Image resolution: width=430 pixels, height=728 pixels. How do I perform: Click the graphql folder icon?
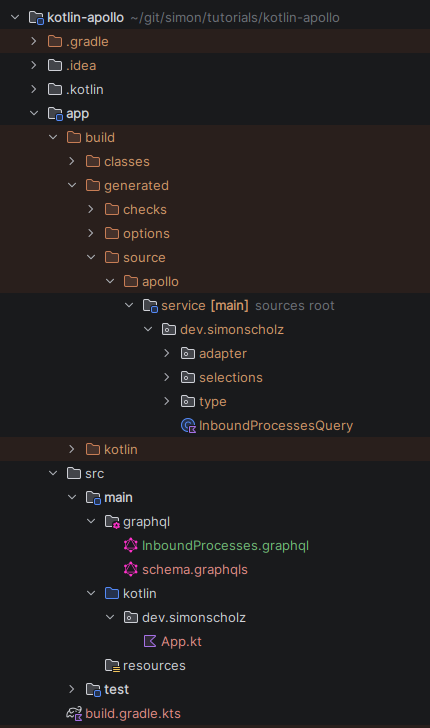[112, 522]
